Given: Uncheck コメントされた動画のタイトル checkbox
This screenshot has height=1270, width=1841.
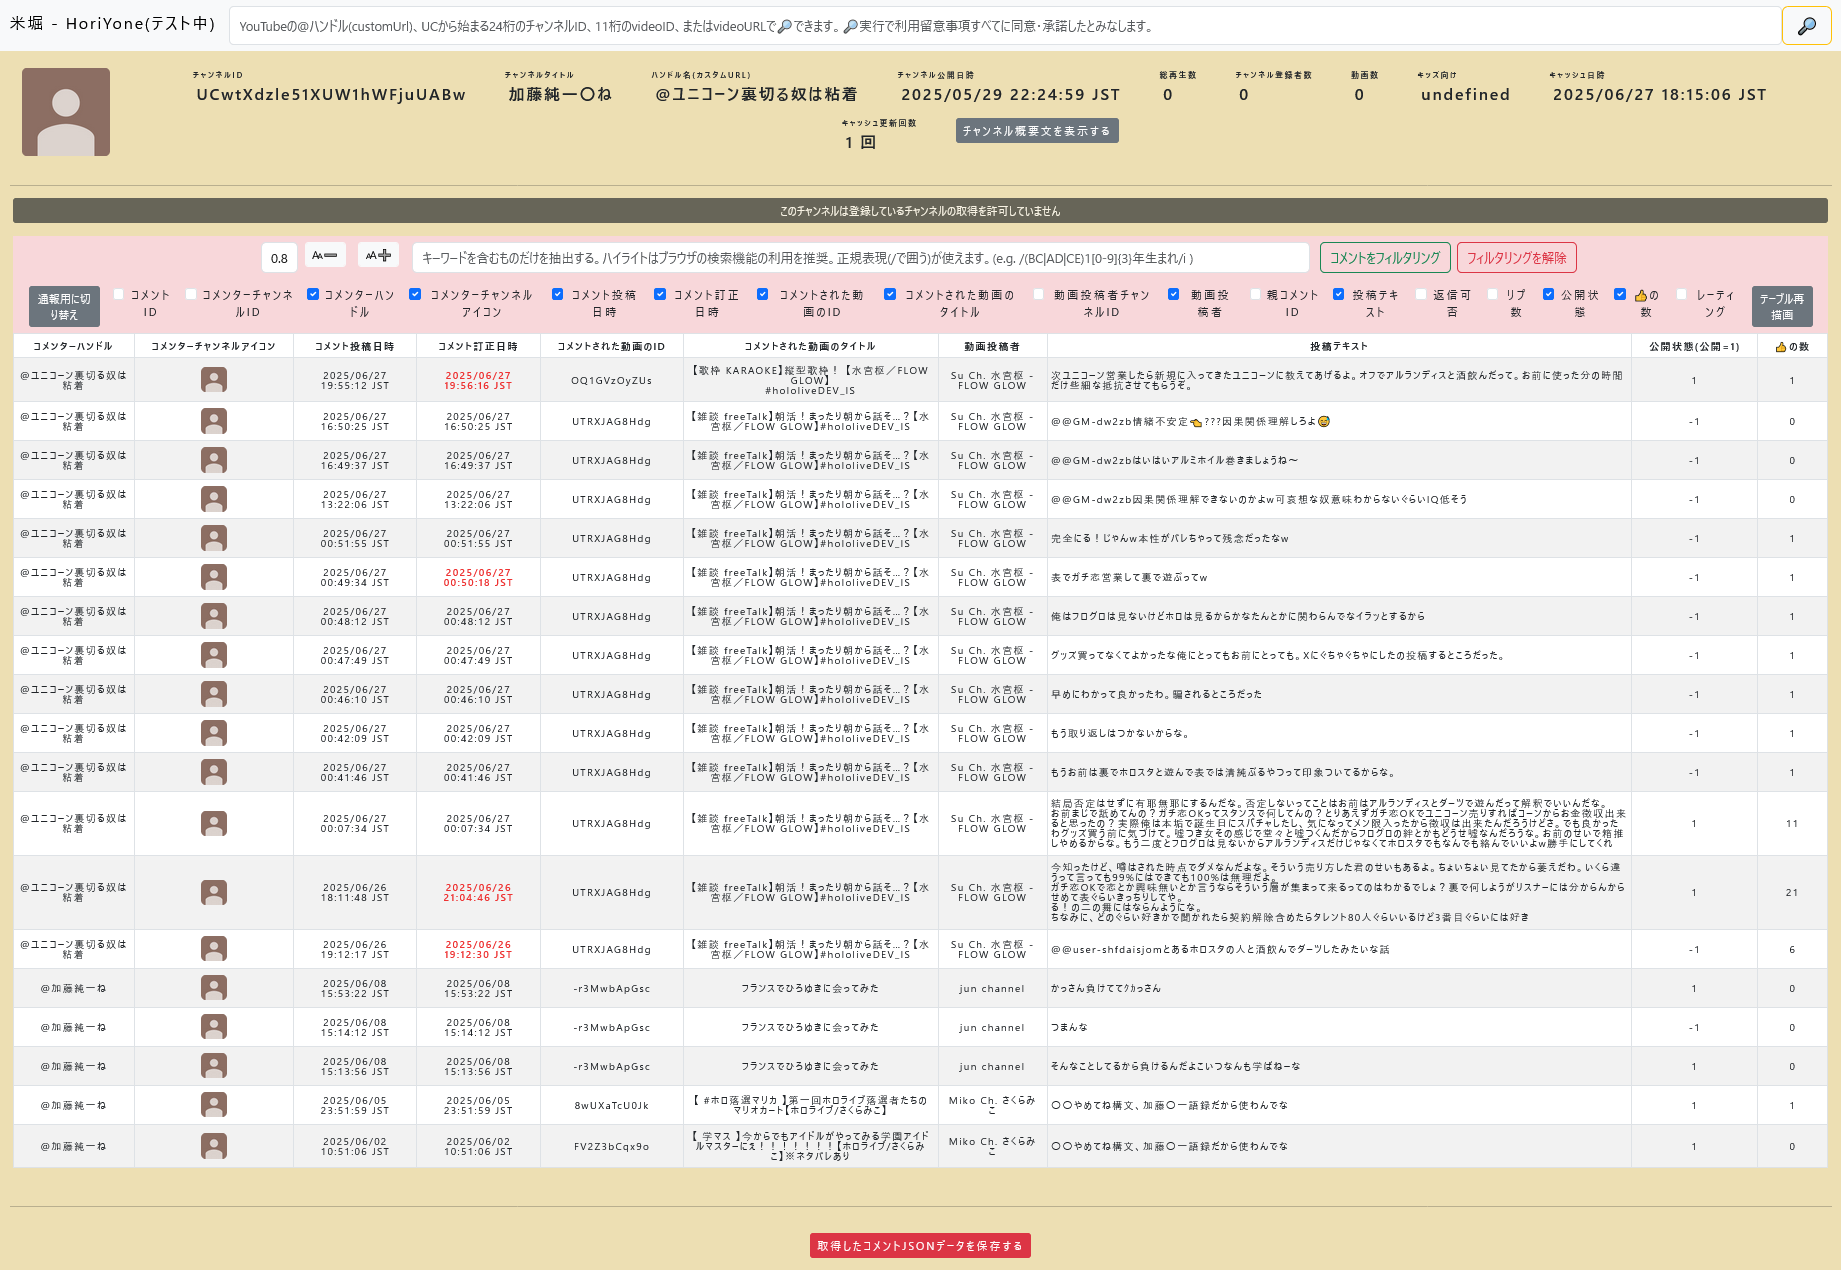Looking at the screenshot, I should coord(890,294).
